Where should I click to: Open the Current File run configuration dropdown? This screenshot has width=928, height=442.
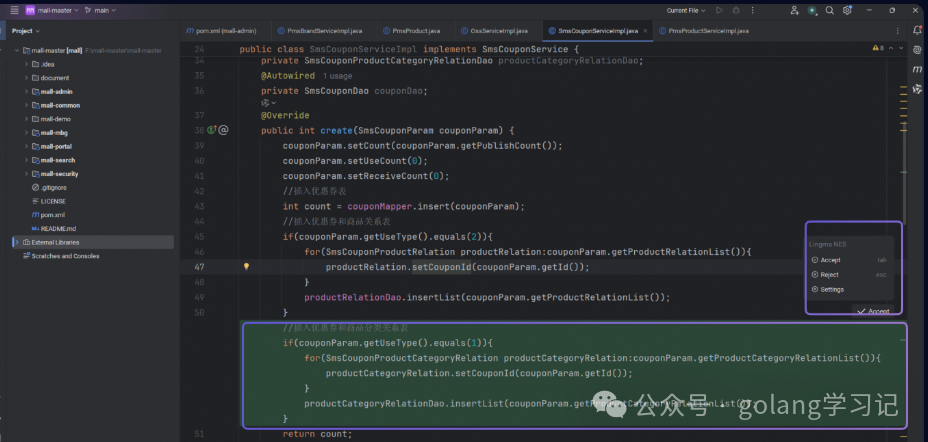(686, 10)
